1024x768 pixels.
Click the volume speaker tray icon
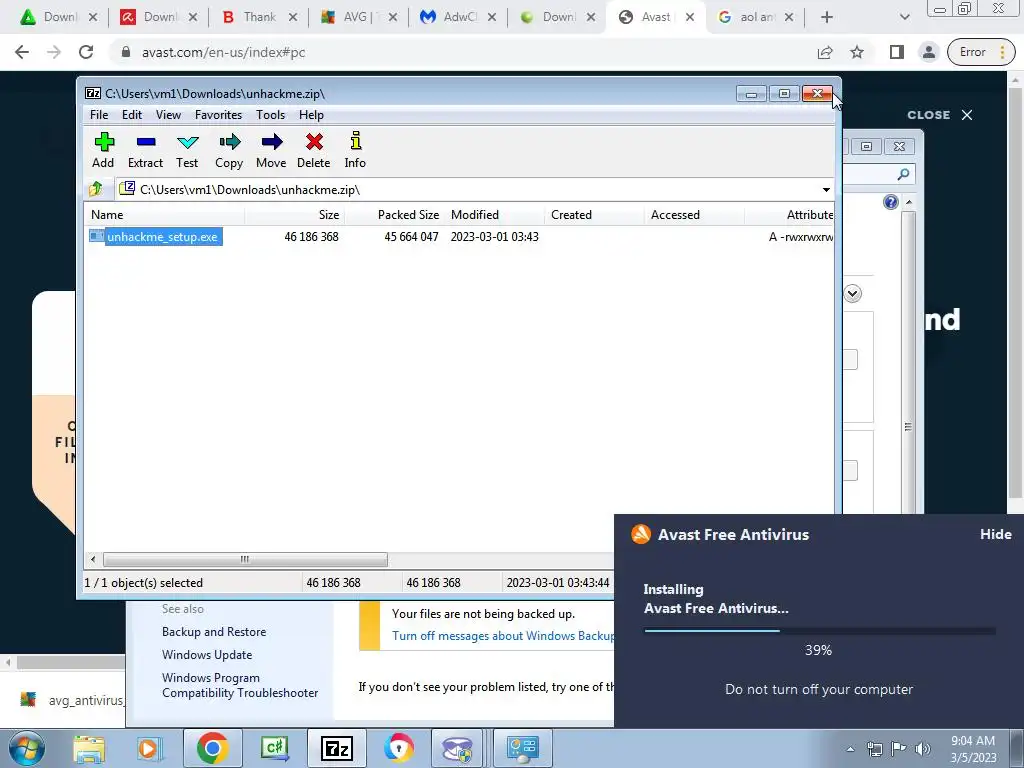[x=923, y=748]
